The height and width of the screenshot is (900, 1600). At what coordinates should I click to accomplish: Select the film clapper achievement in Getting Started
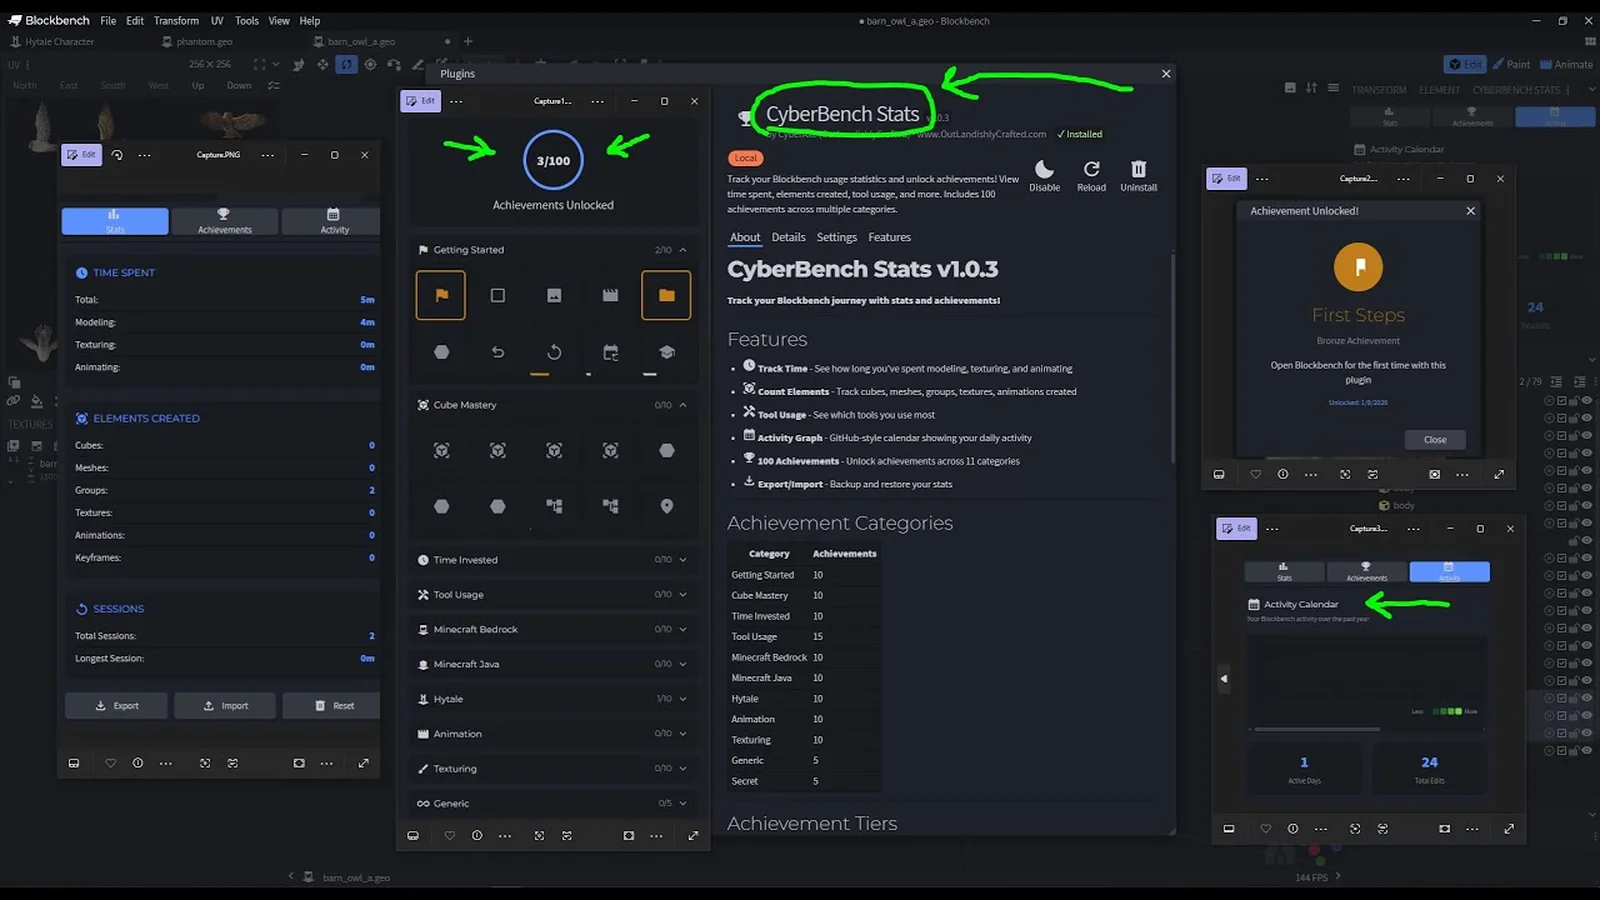point(610,295)
